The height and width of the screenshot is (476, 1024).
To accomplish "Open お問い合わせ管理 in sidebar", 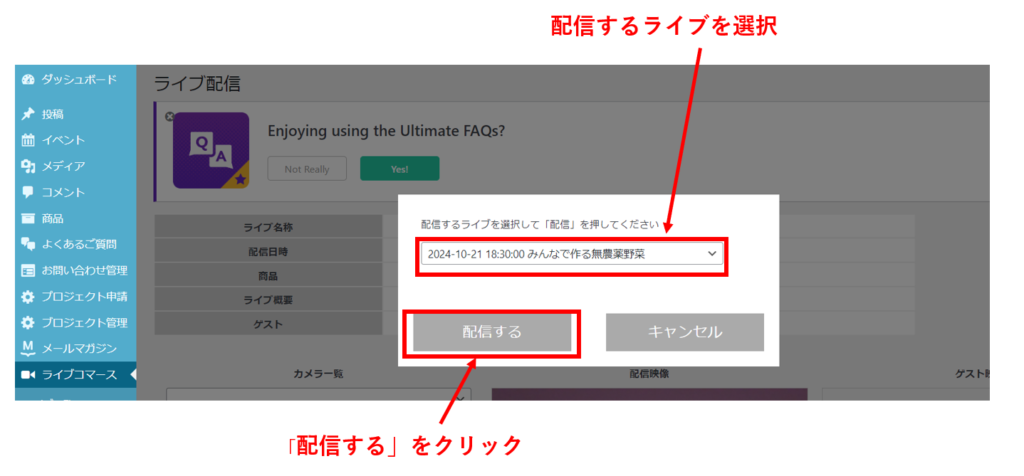I will coord(84,270).
